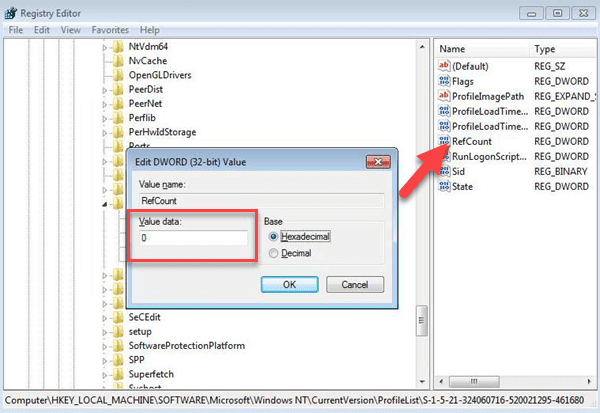Image resolution: width=600 pixels, height=413 pixels.
Task: Select the SeCEdit folder icon
Action: [x=118, y=317]
